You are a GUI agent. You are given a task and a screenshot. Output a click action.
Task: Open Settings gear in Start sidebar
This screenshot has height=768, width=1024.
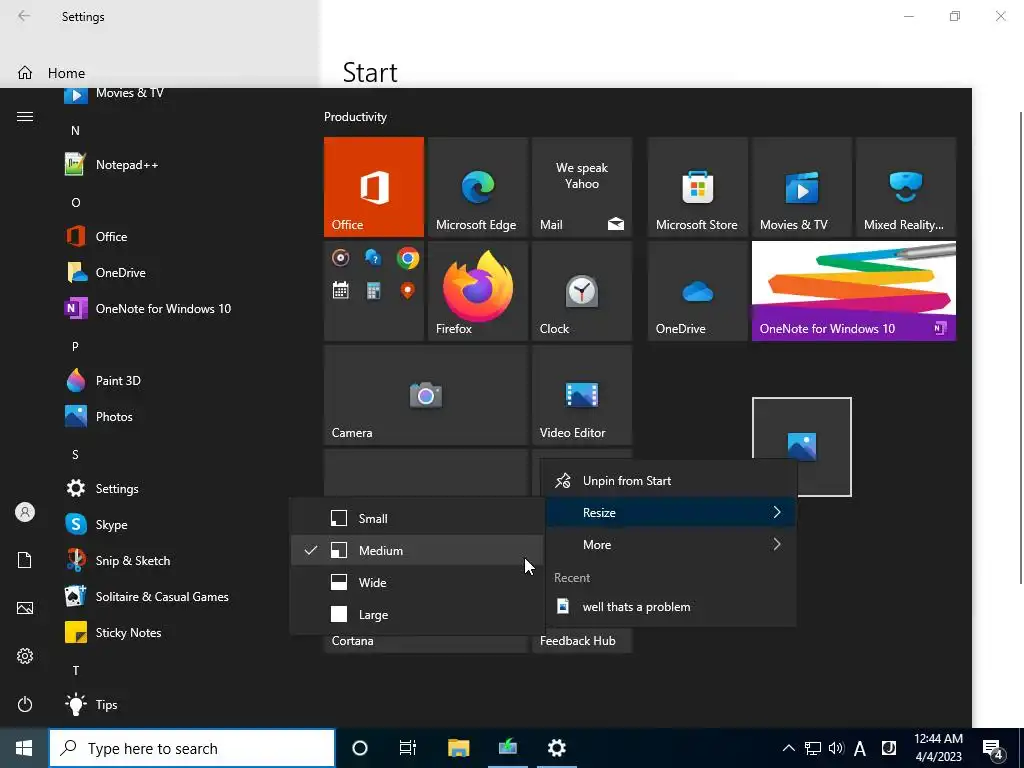coord(25,656)
